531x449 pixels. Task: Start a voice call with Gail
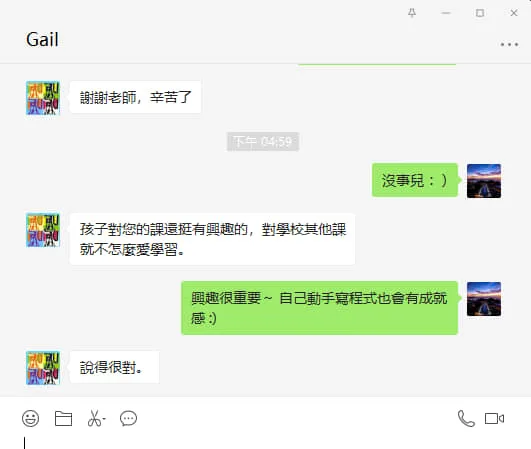tap(466, 419)
